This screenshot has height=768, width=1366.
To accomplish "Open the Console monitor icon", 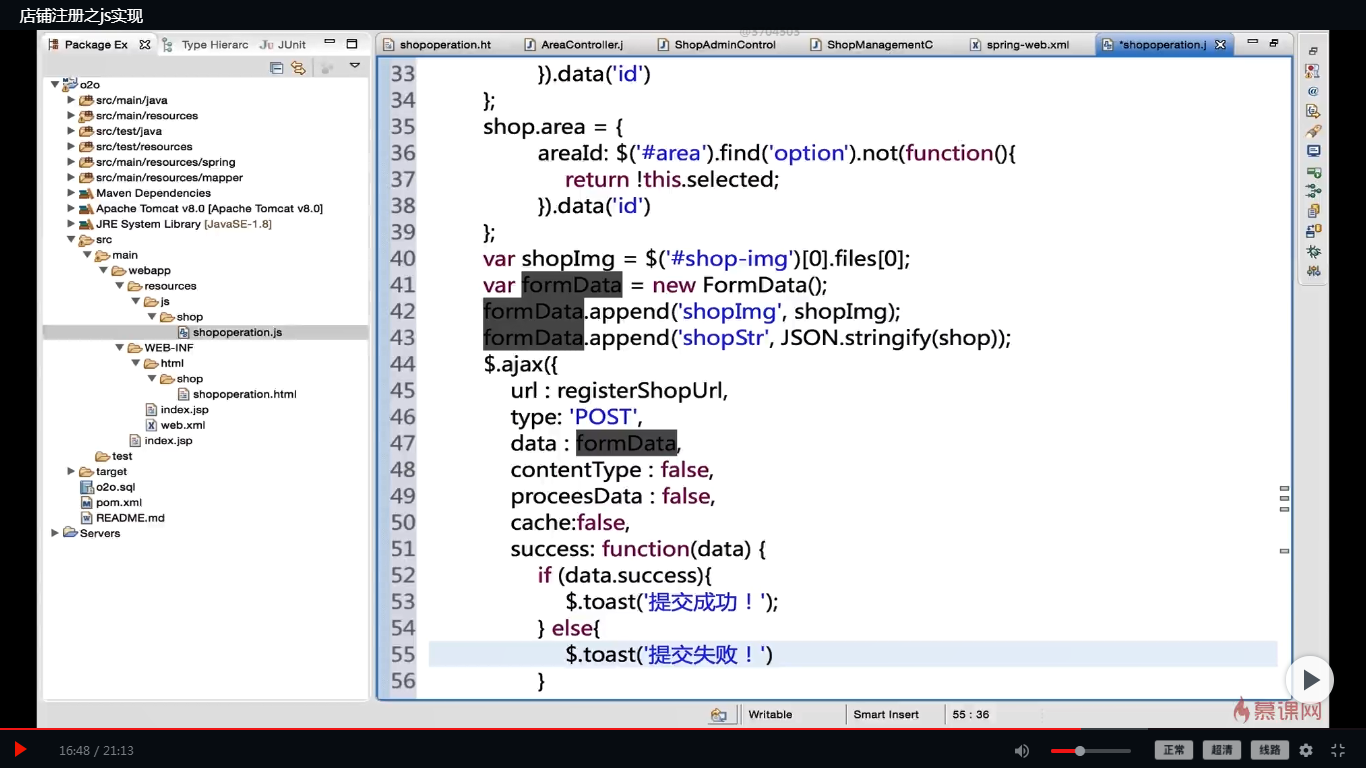I will (x=1313, y=151).
